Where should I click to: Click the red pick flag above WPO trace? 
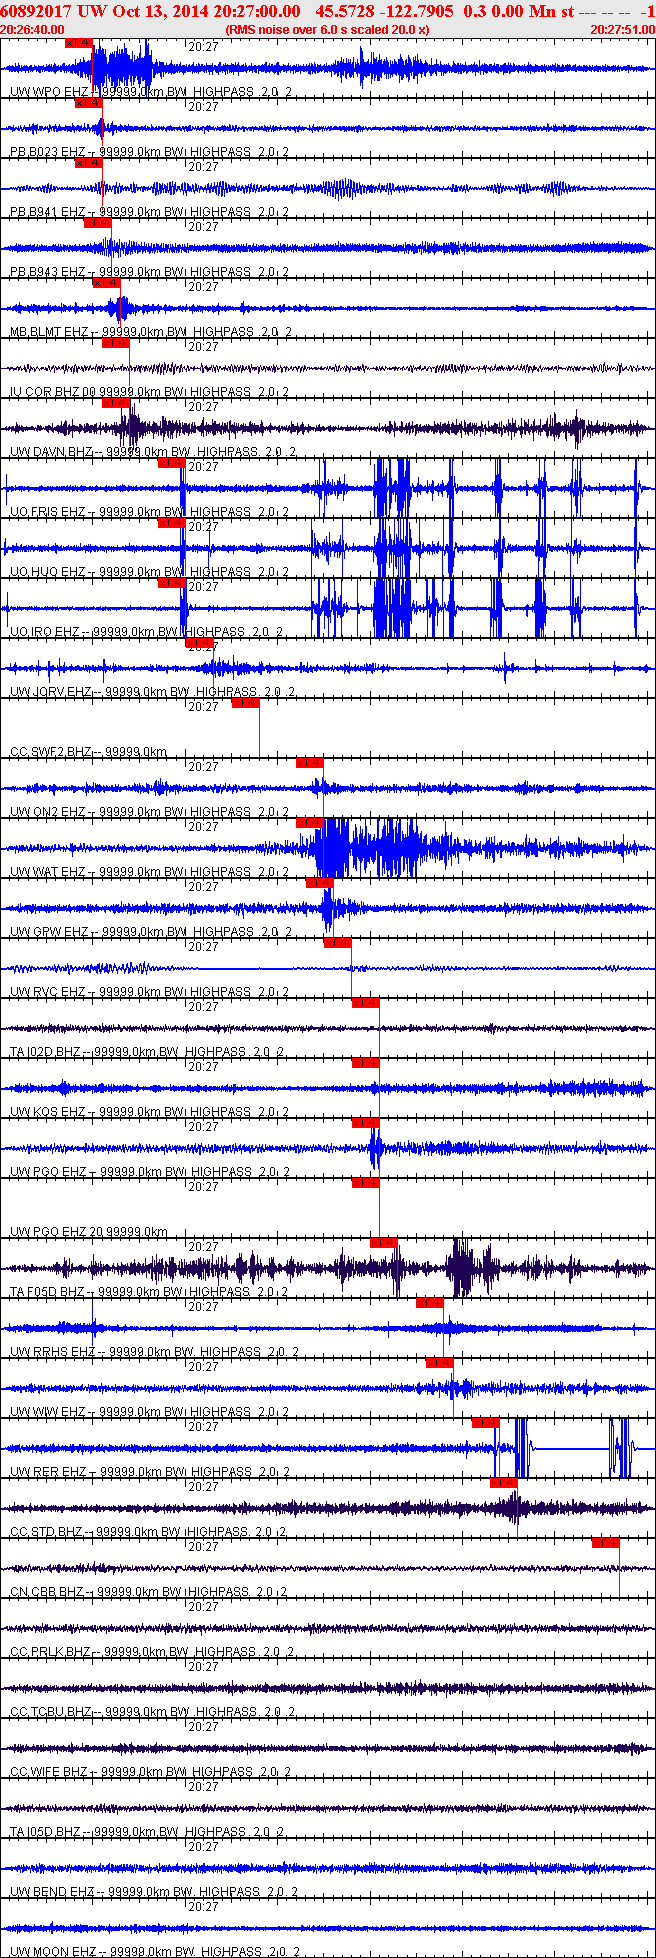point(78,43)
